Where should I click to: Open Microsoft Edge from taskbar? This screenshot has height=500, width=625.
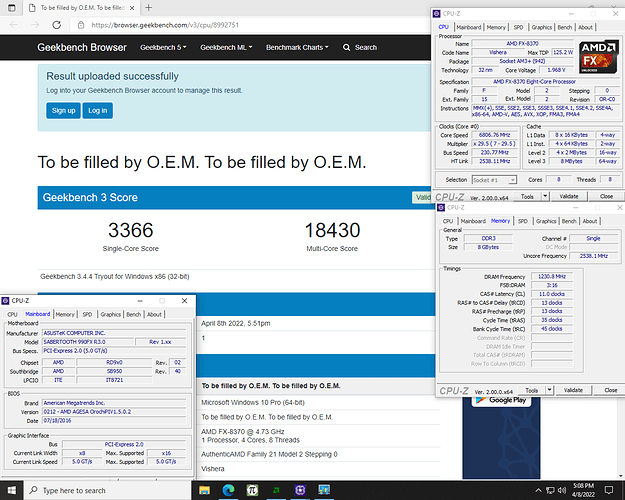pyautogui.click(x=228, y=490)
